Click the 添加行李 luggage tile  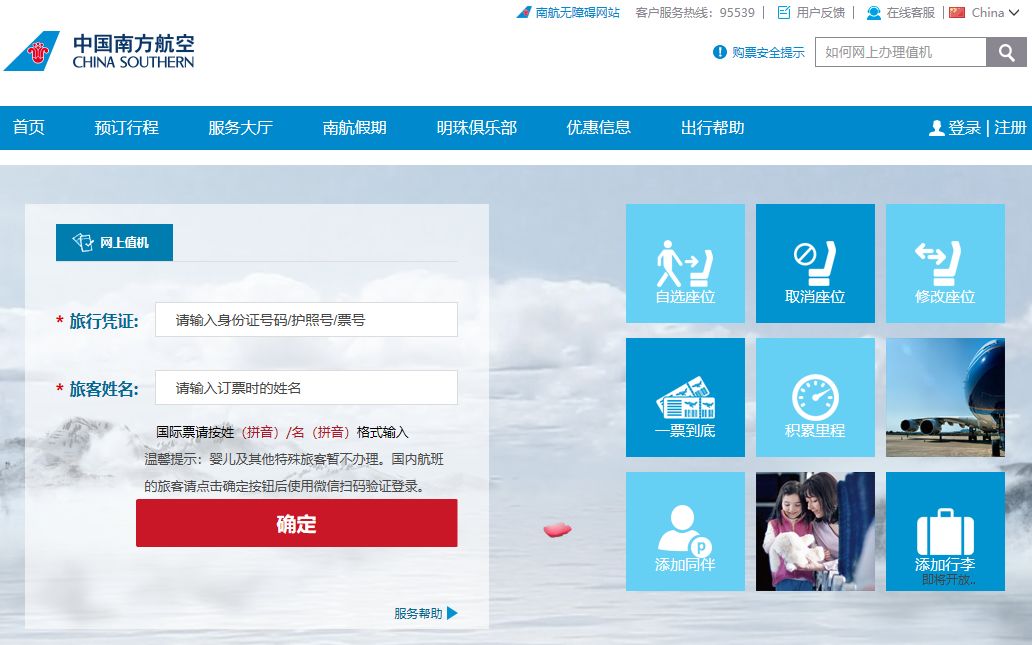tap(945, 531)
